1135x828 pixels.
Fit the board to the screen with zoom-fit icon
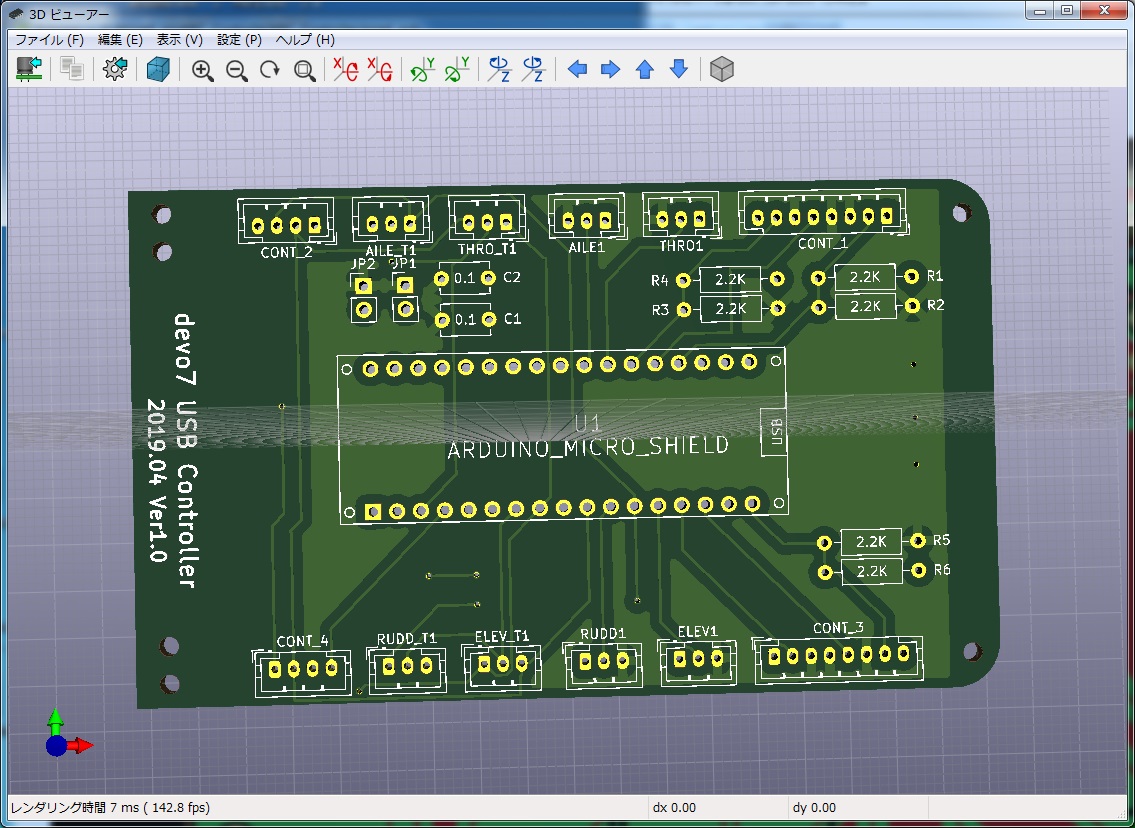[304, 70]
